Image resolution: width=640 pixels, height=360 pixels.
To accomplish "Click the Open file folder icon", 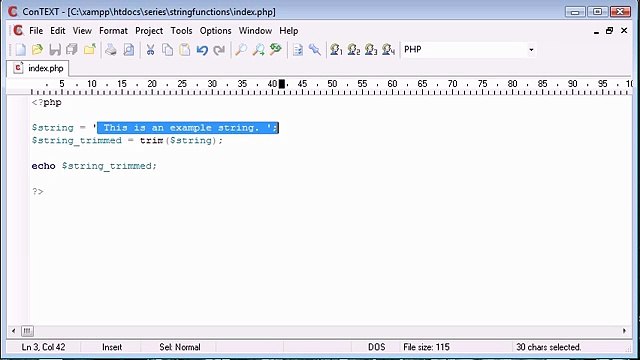I will pyautogui.click(x=37, y=50).
